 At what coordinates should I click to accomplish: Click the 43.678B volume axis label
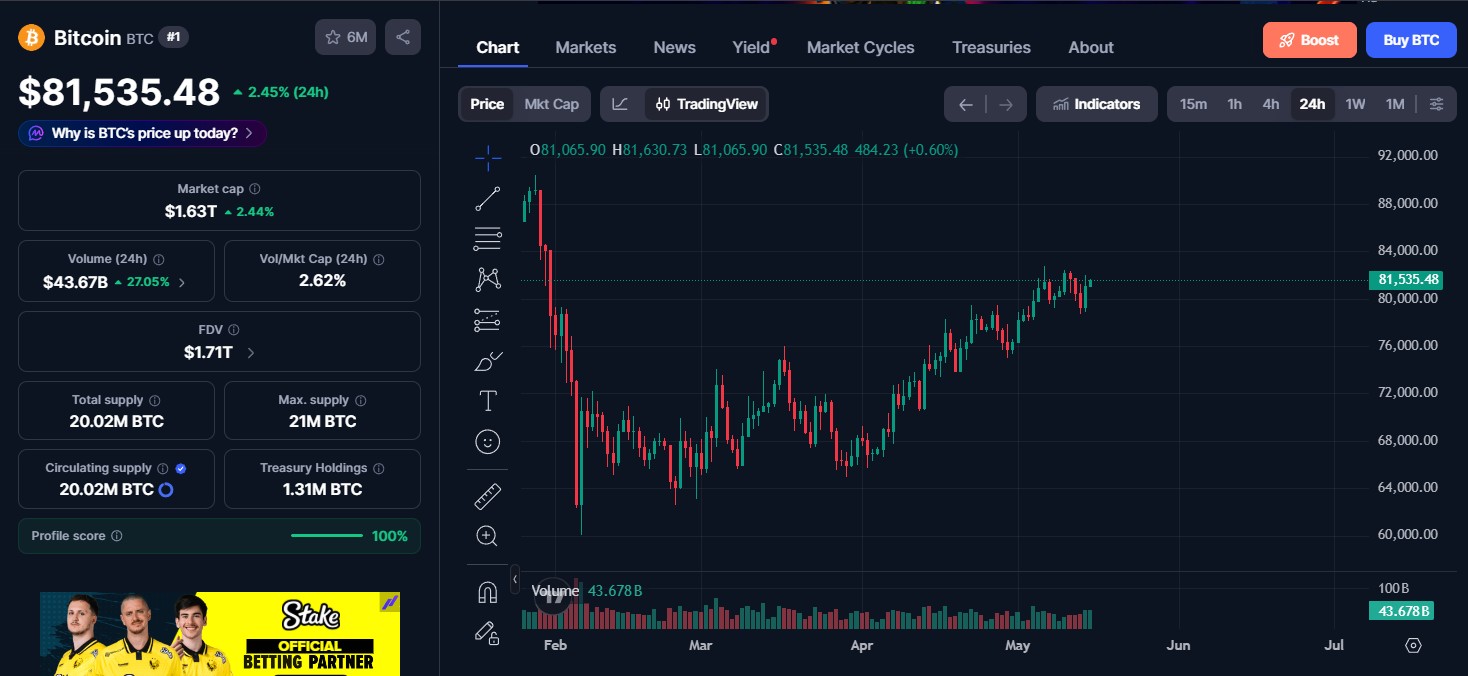[1401, 611]
